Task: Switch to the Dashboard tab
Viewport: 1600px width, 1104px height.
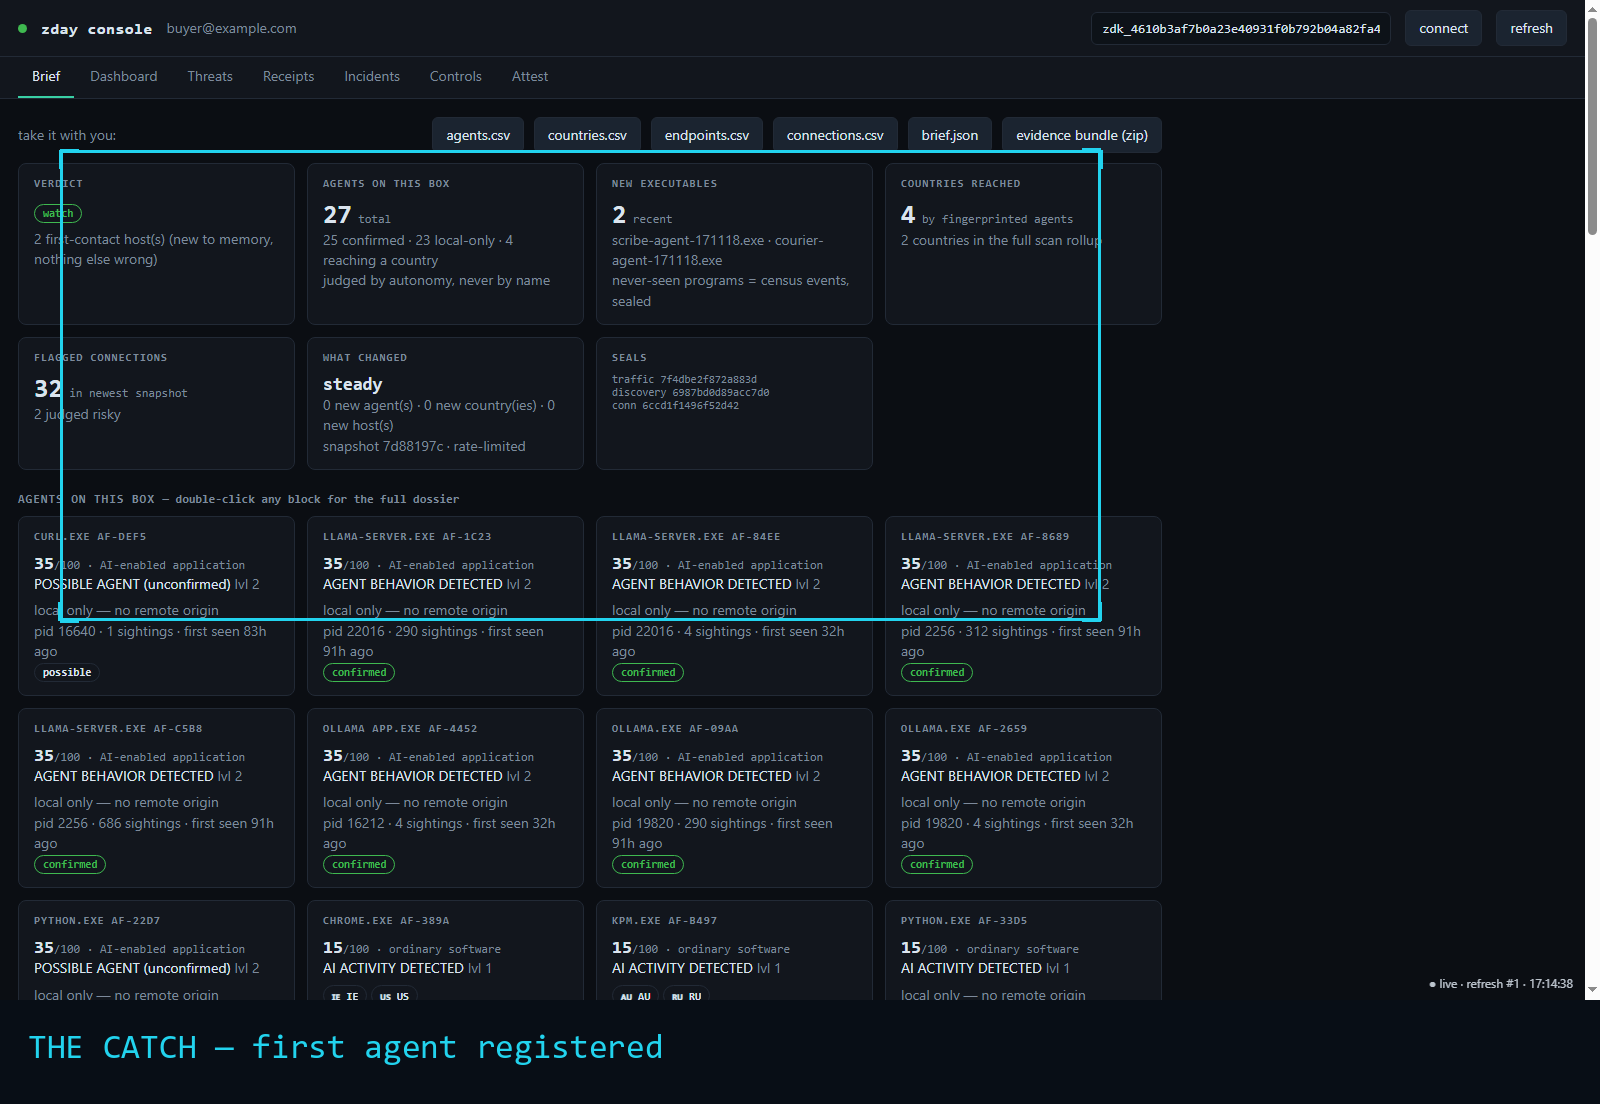Action: click(124, 76)
